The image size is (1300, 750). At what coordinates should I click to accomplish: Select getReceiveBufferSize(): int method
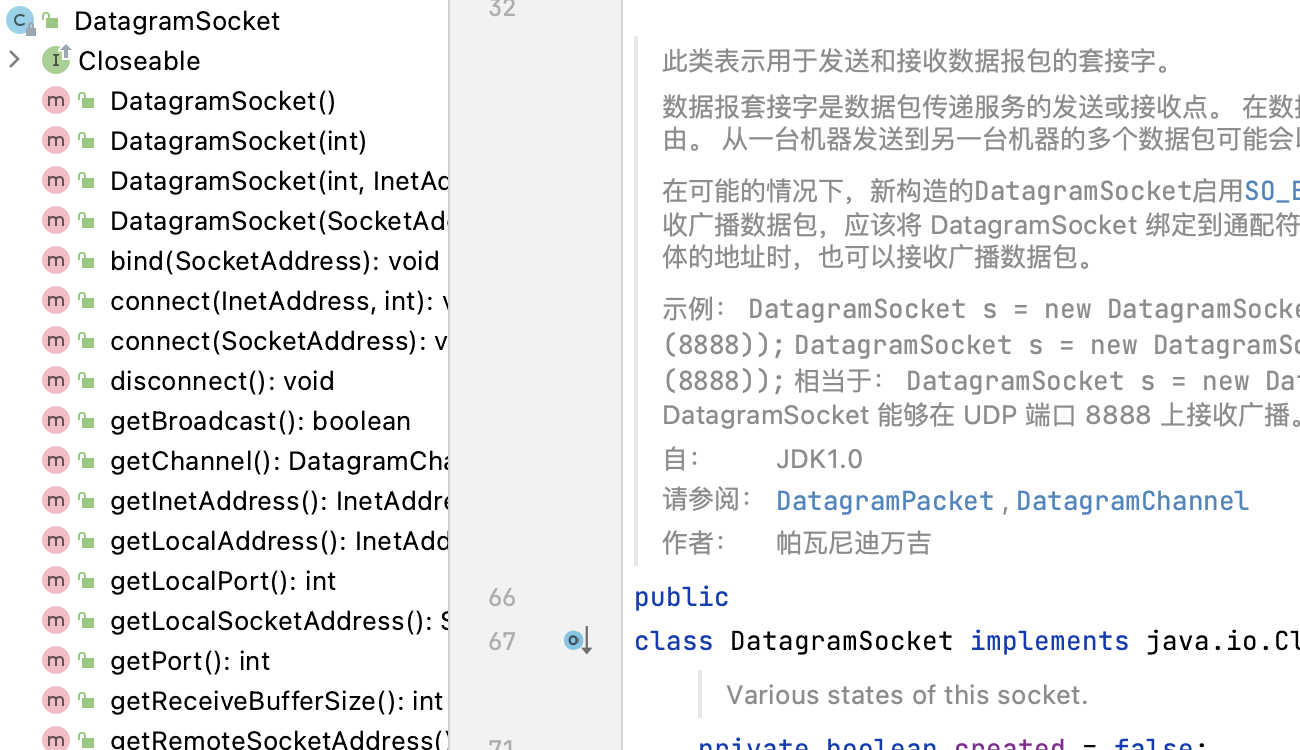[x=276, y=701]
